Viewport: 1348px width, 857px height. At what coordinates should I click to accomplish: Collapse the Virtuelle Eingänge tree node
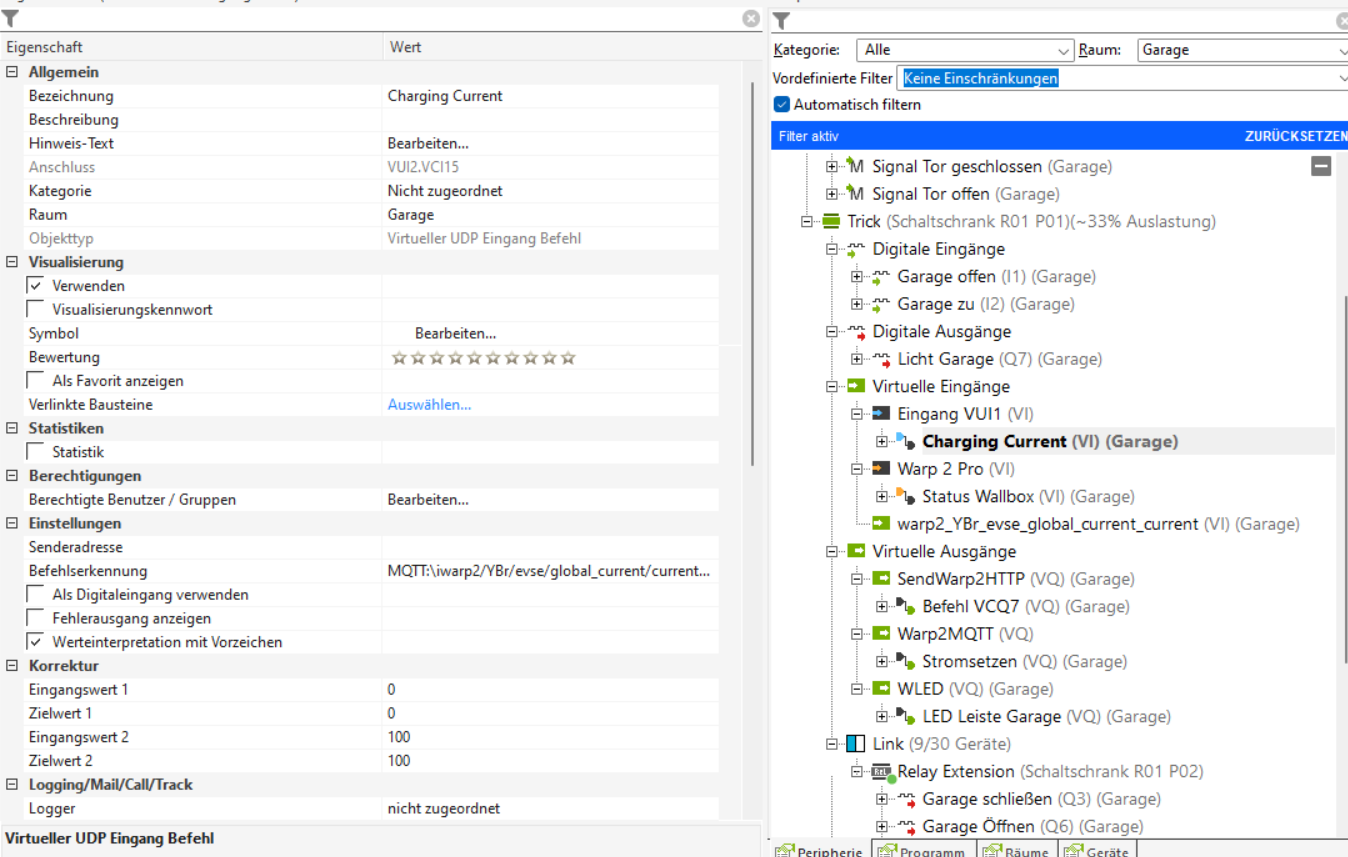coord(831,387)
